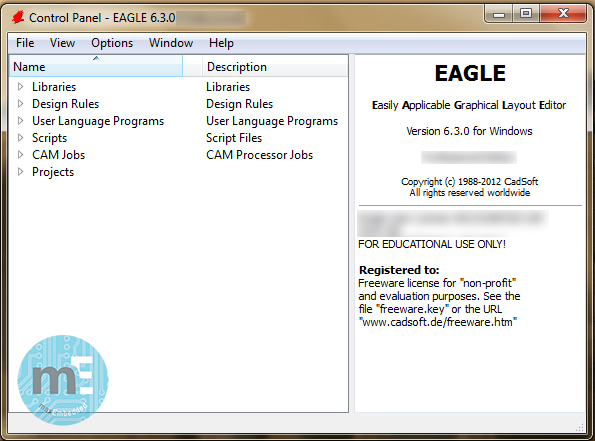This screenshot has width=595, height=441.
Task: Click the 'Version 6.3.0 for Windows' text
Action: point(469,131)
